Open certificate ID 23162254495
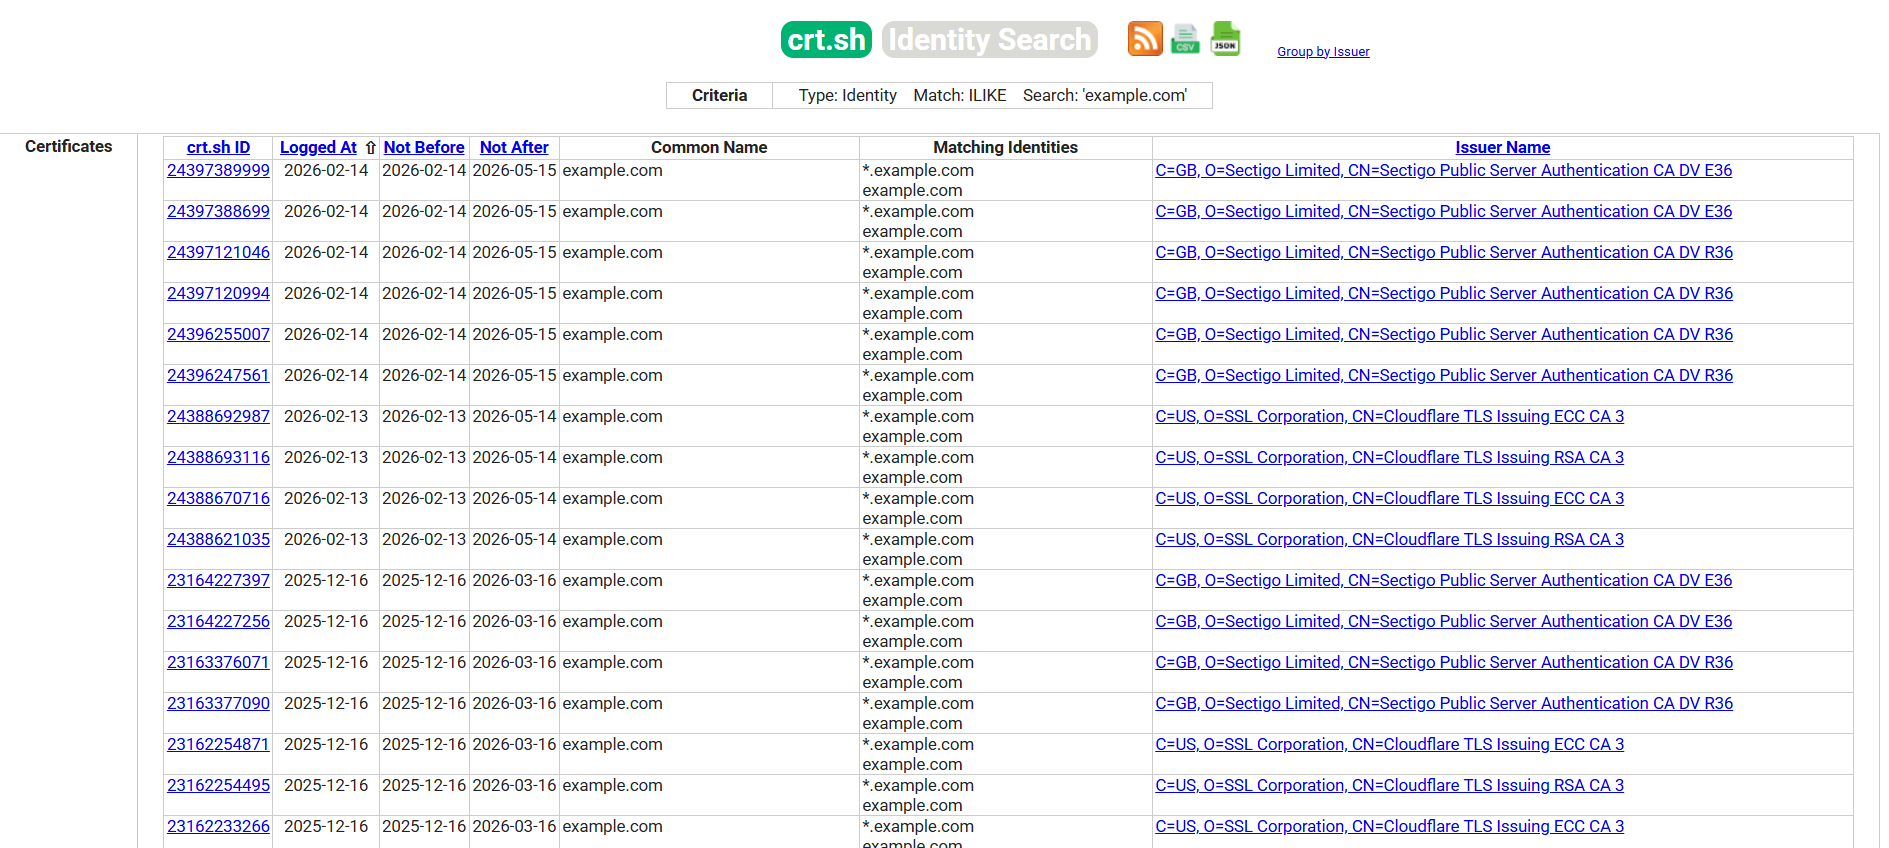The width and height of the screenshot is (1889, 848). point(218,785)
